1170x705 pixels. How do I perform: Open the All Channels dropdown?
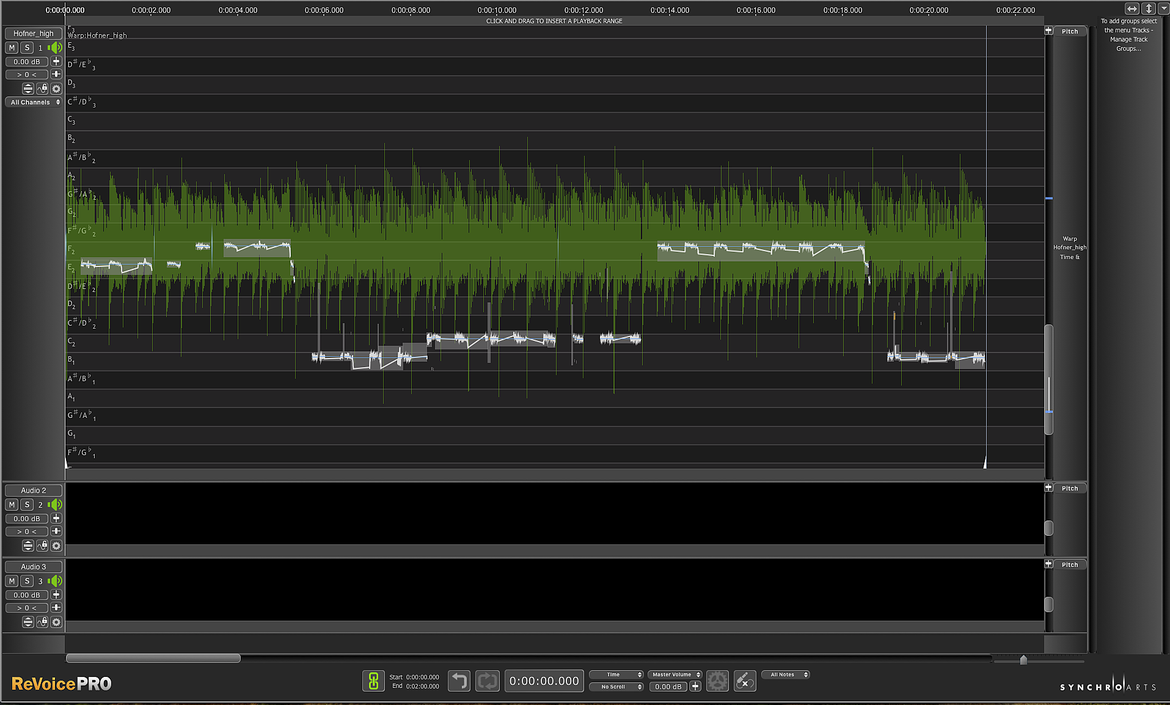point(34,102)
